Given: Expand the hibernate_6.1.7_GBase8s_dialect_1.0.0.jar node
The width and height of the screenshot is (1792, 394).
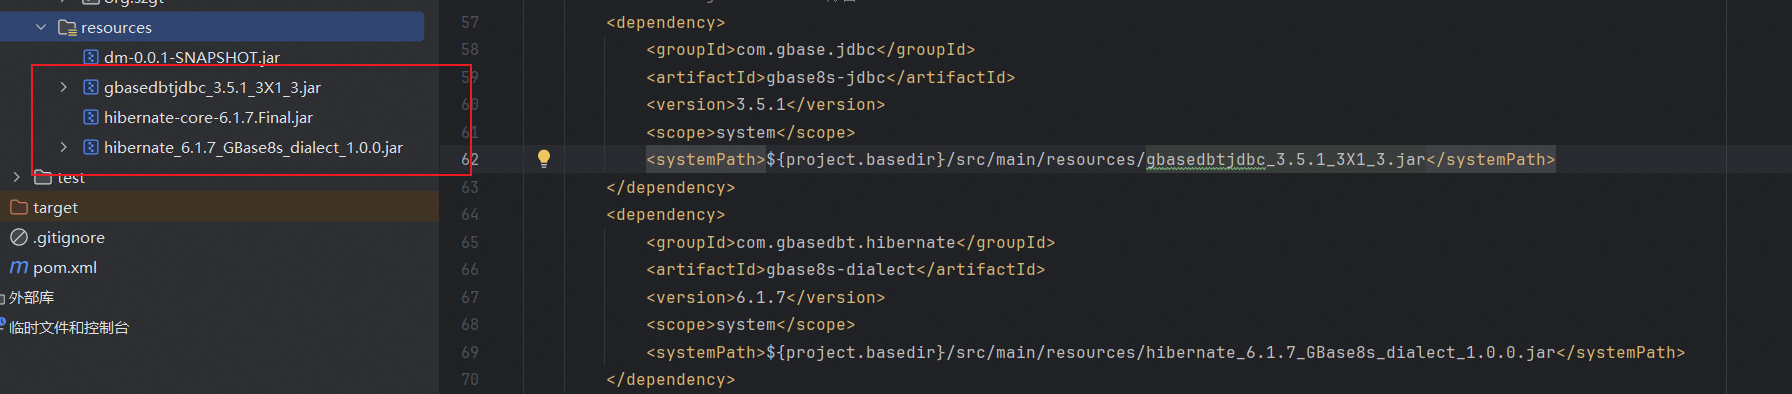Looking at the screenshot, I should point(64,147).
